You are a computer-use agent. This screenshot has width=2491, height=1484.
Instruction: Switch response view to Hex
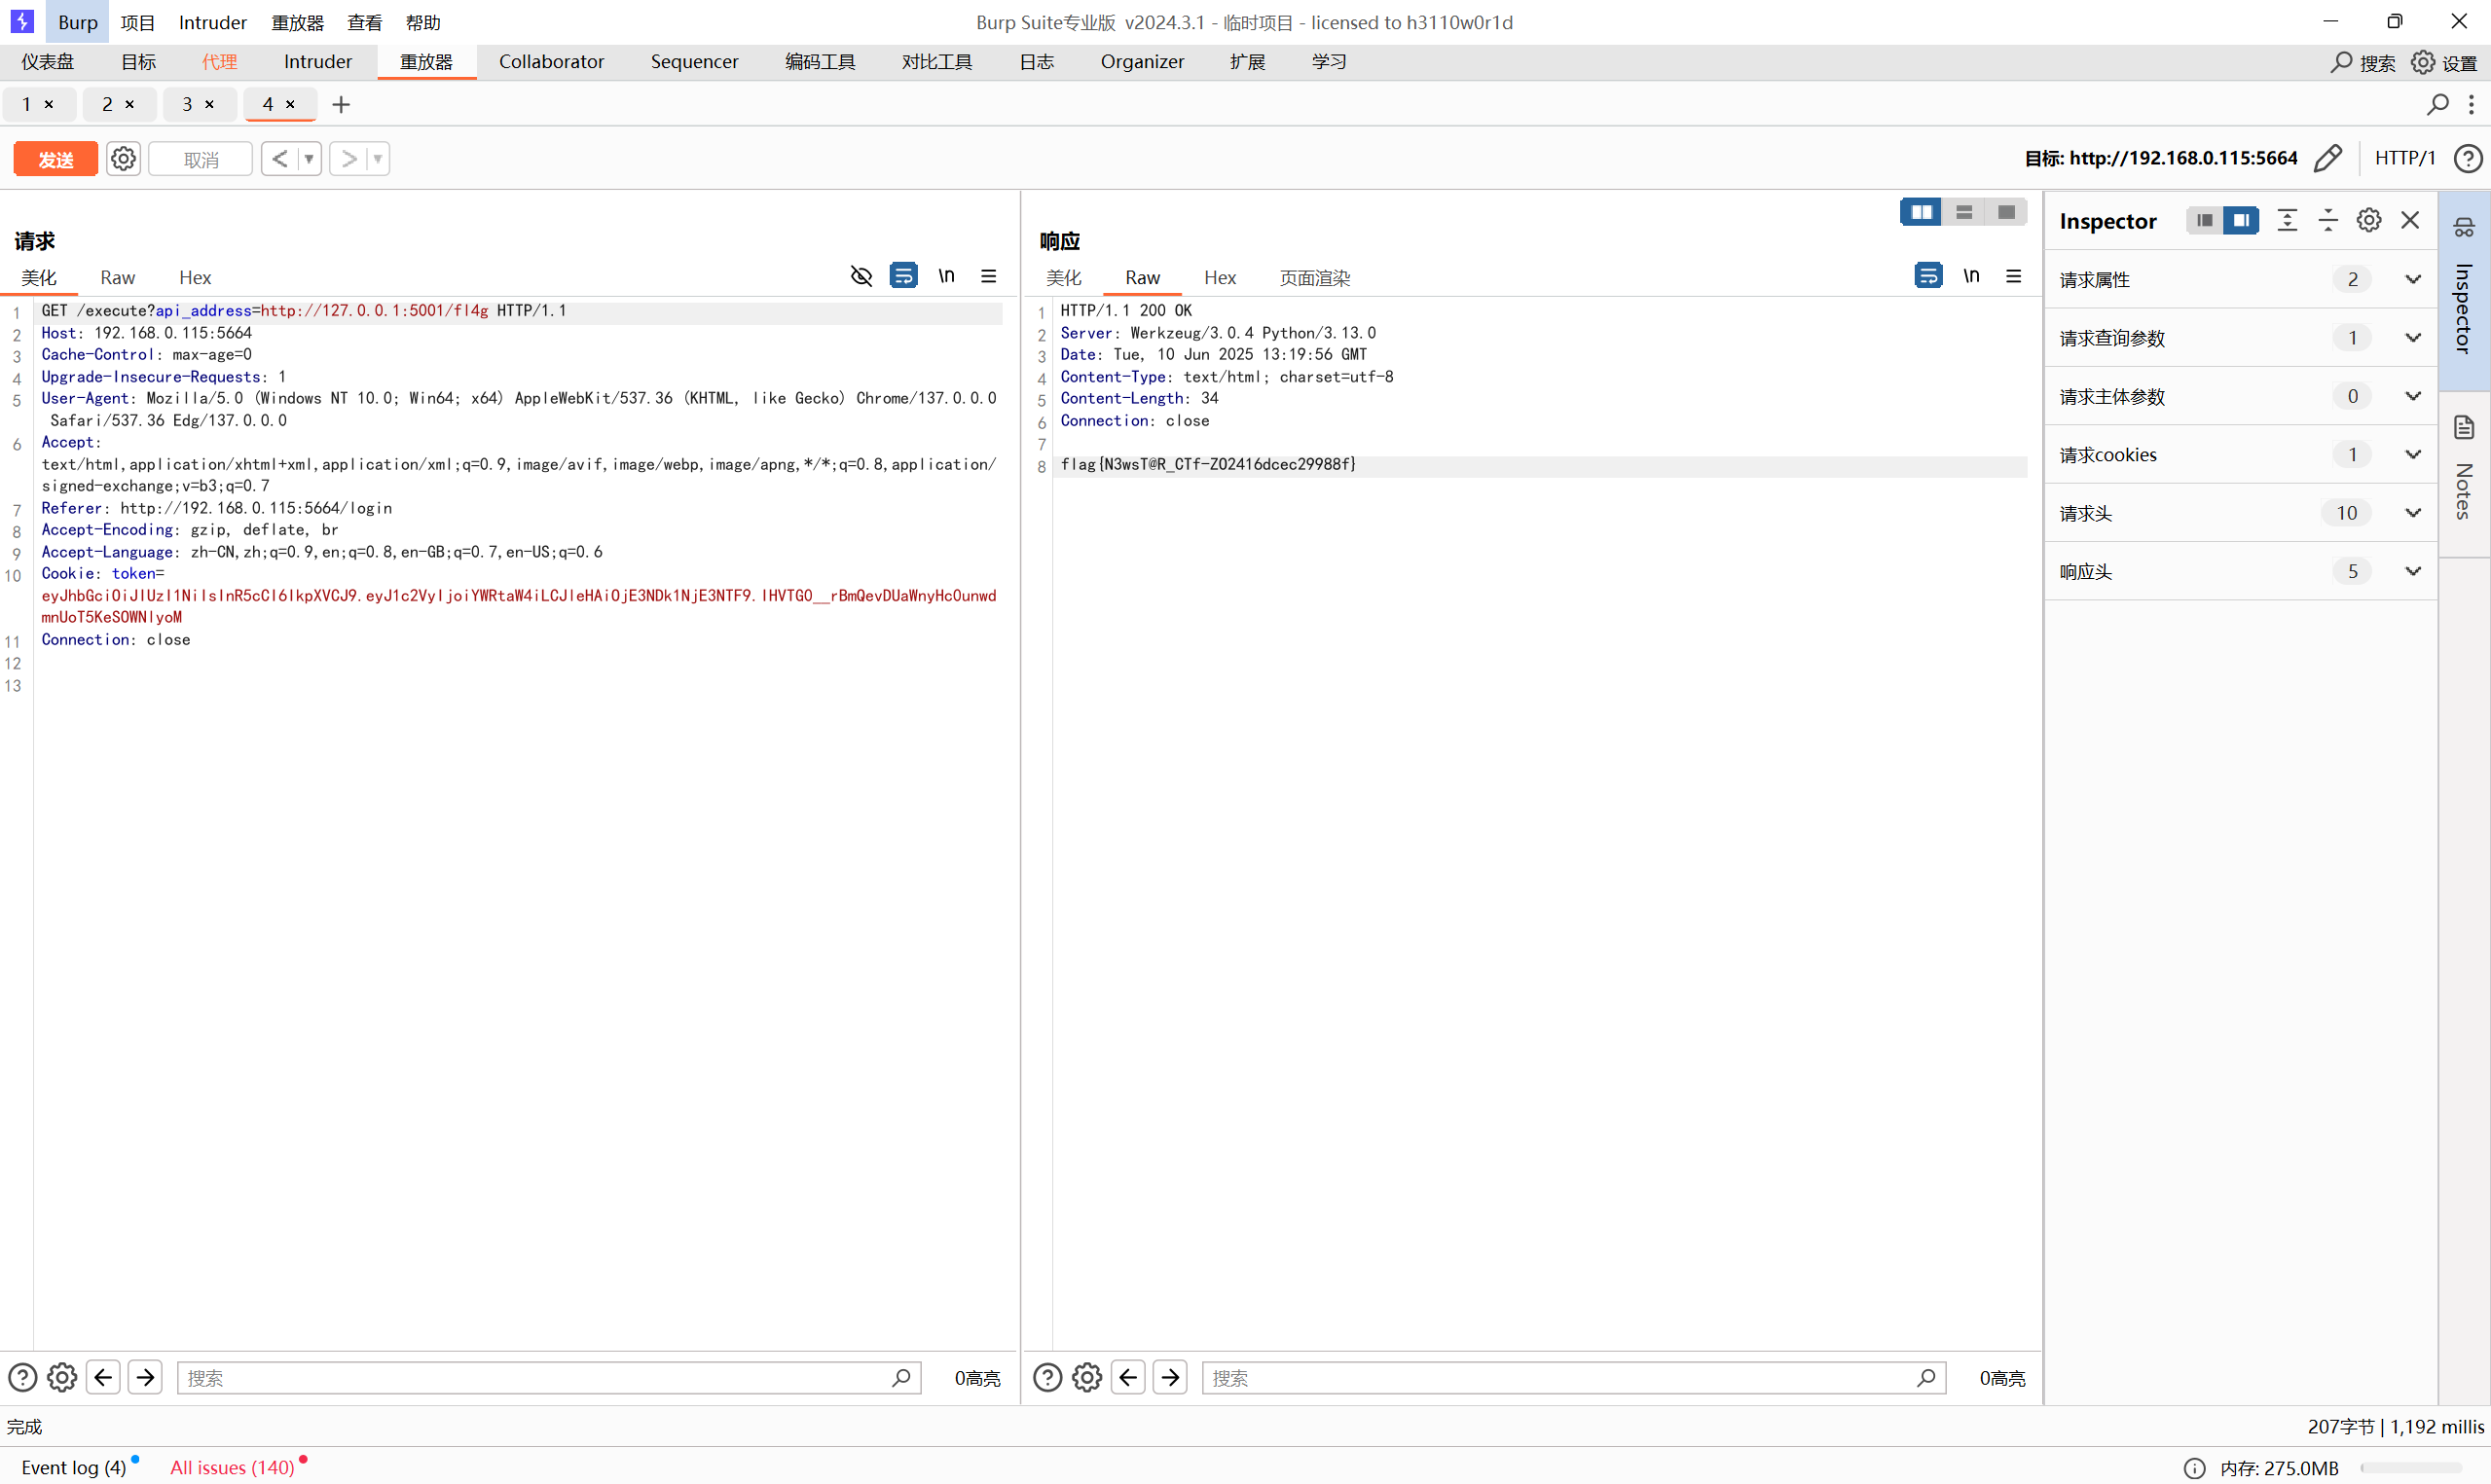pos(1219,277)
